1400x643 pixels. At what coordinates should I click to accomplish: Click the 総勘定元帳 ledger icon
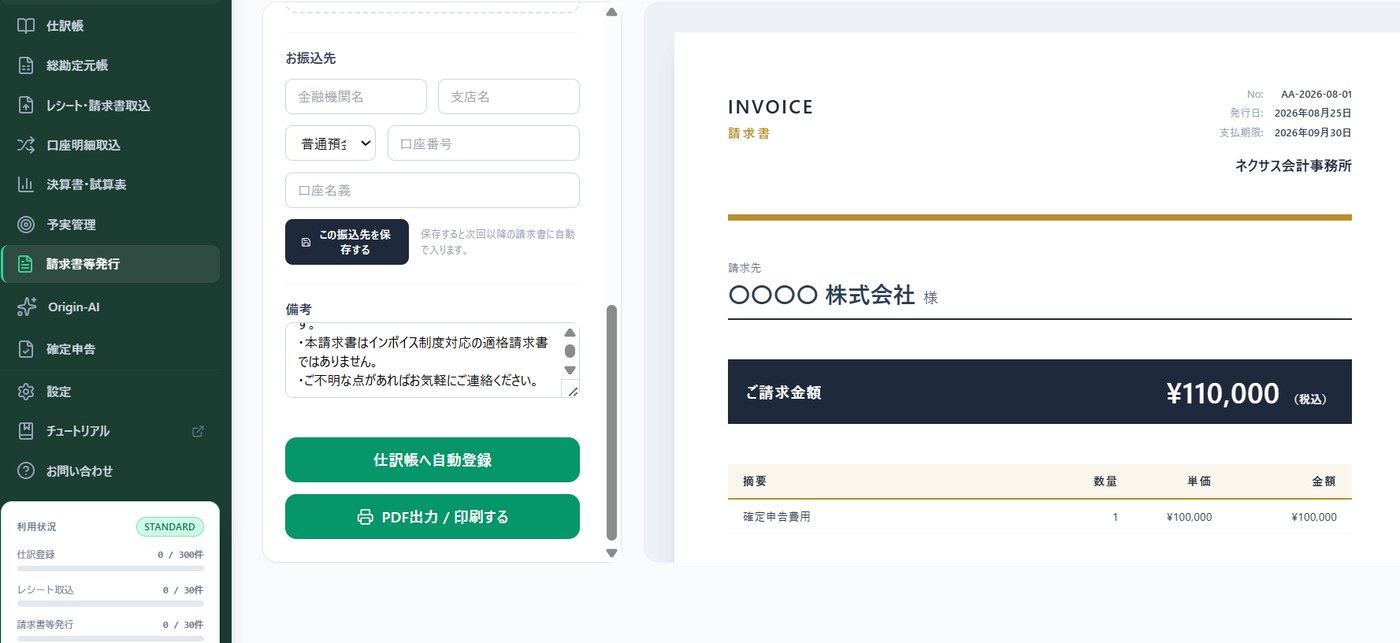click(26, 65)
